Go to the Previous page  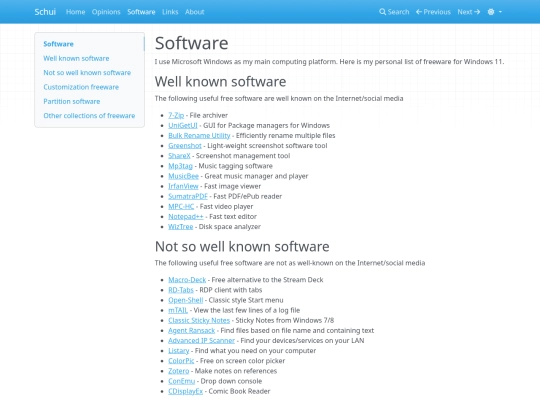click(x=433, y=12)
